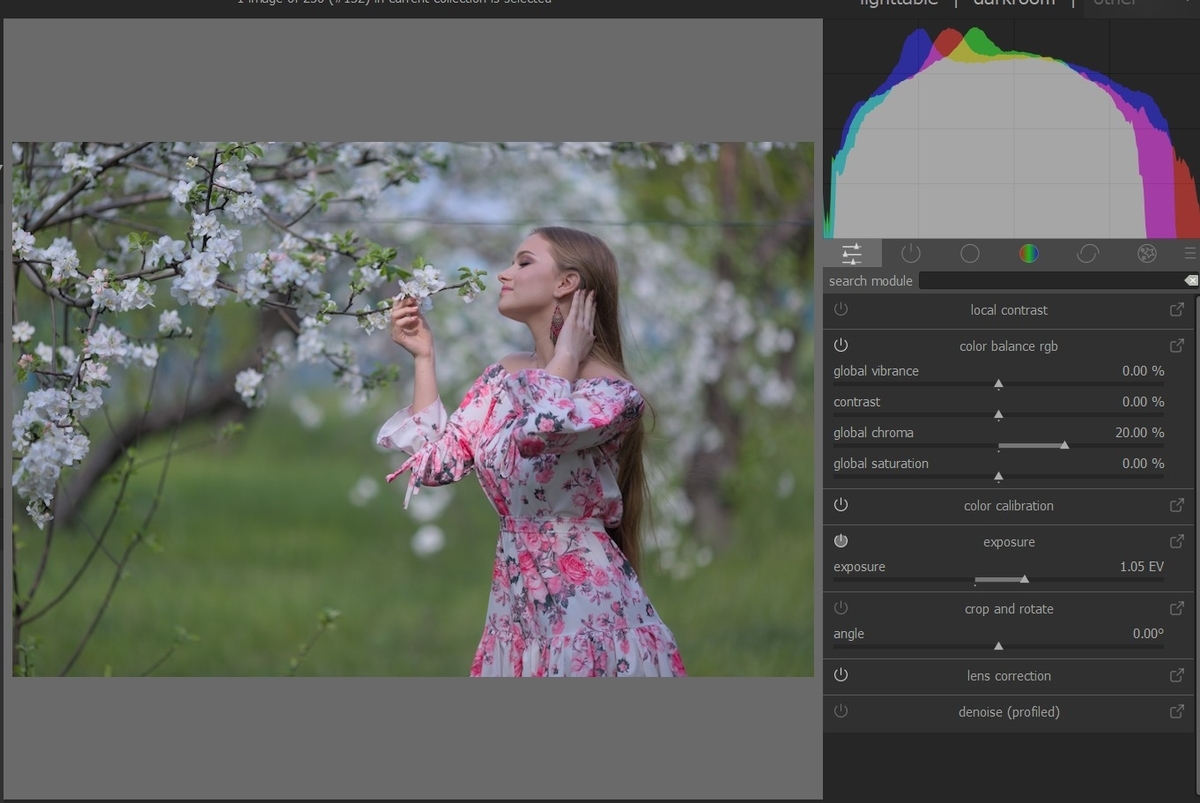Enable the local contrast module
The image size is (1200, 803).
point(841,310)
